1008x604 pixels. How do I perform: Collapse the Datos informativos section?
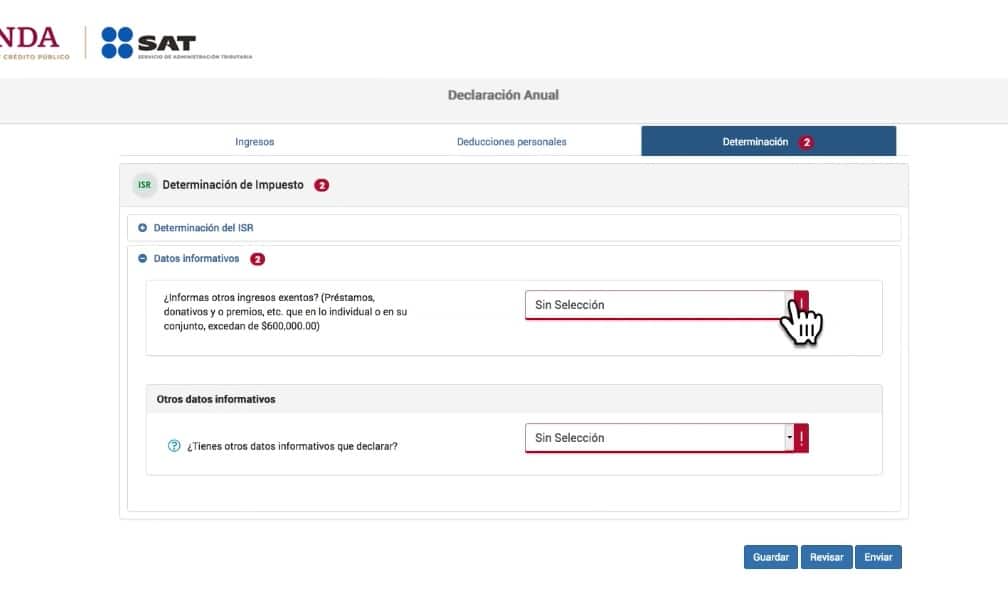tap(143, 259)
